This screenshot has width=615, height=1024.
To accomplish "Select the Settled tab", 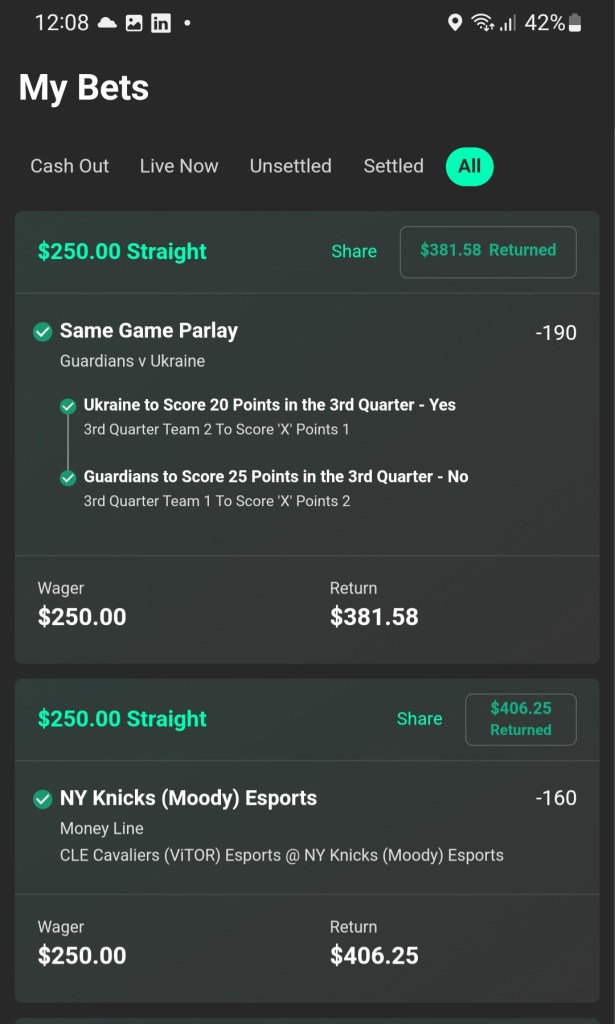I will tap(393, 166).
